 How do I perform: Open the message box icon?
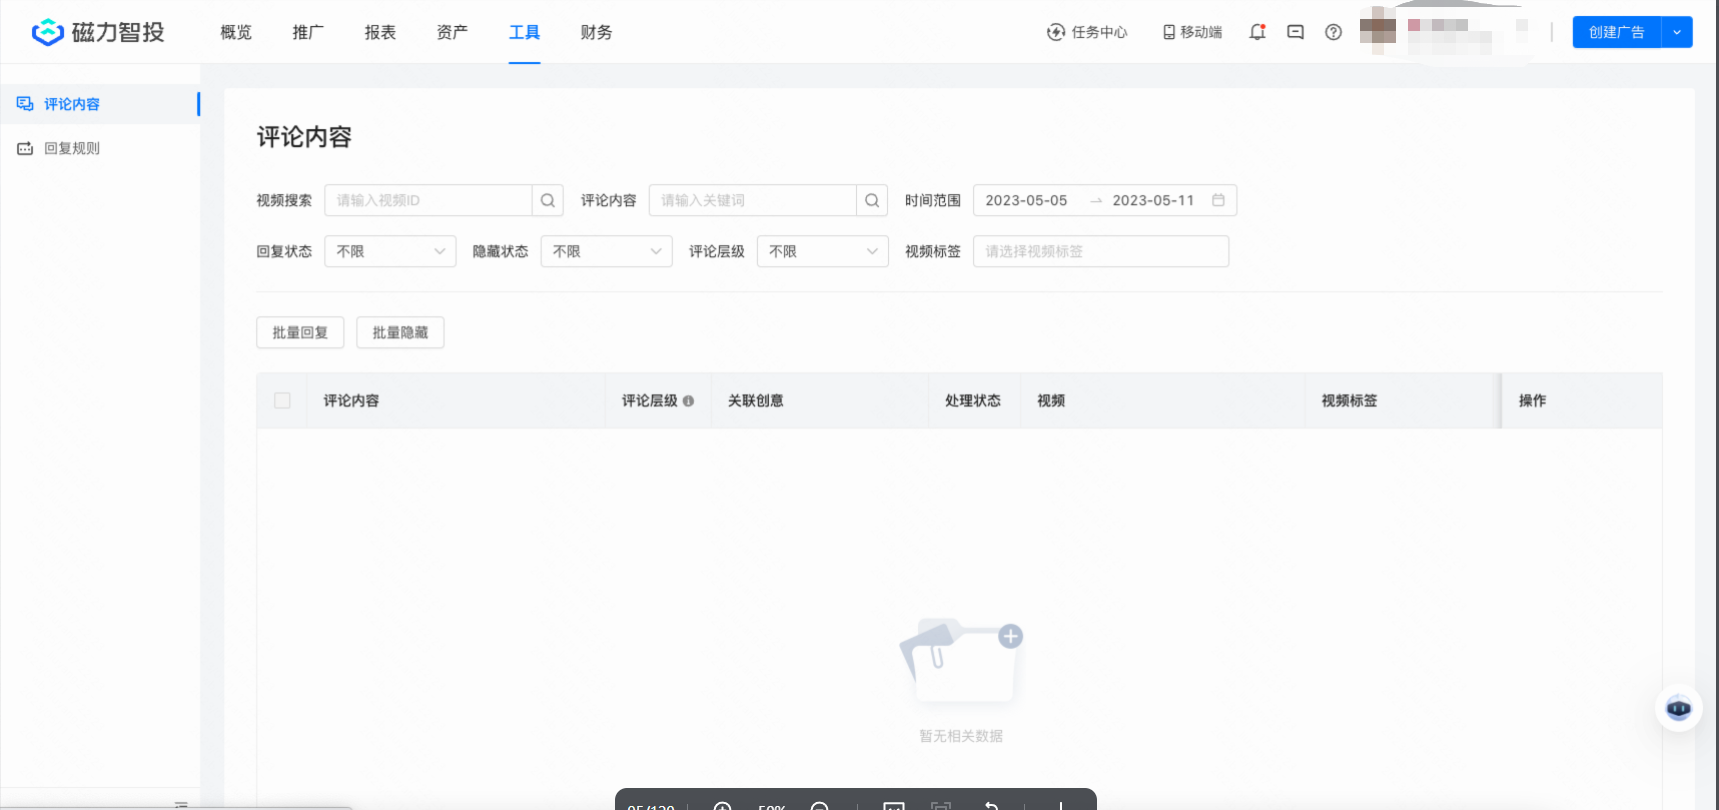[1295, 32]
